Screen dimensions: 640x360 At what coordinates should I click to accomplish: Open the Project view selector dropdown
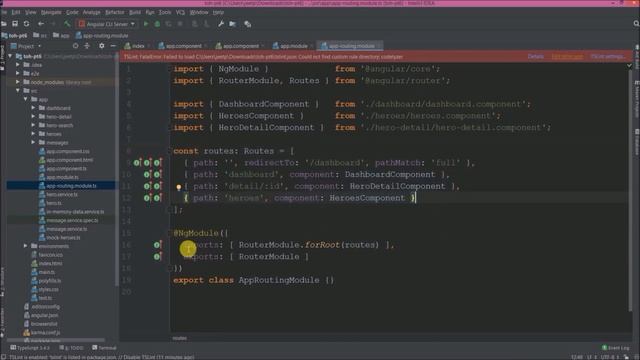(26, 46)
